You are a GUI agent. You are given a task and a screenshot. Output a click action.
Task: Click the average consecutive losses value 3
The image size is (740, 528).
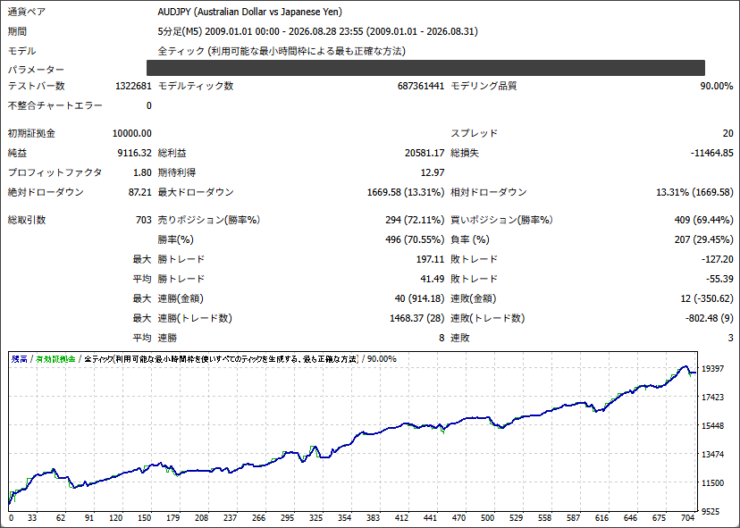731,338
